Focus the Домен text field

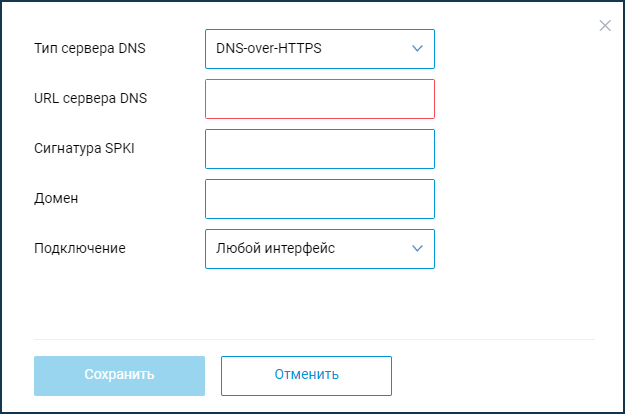click(320, 199)
